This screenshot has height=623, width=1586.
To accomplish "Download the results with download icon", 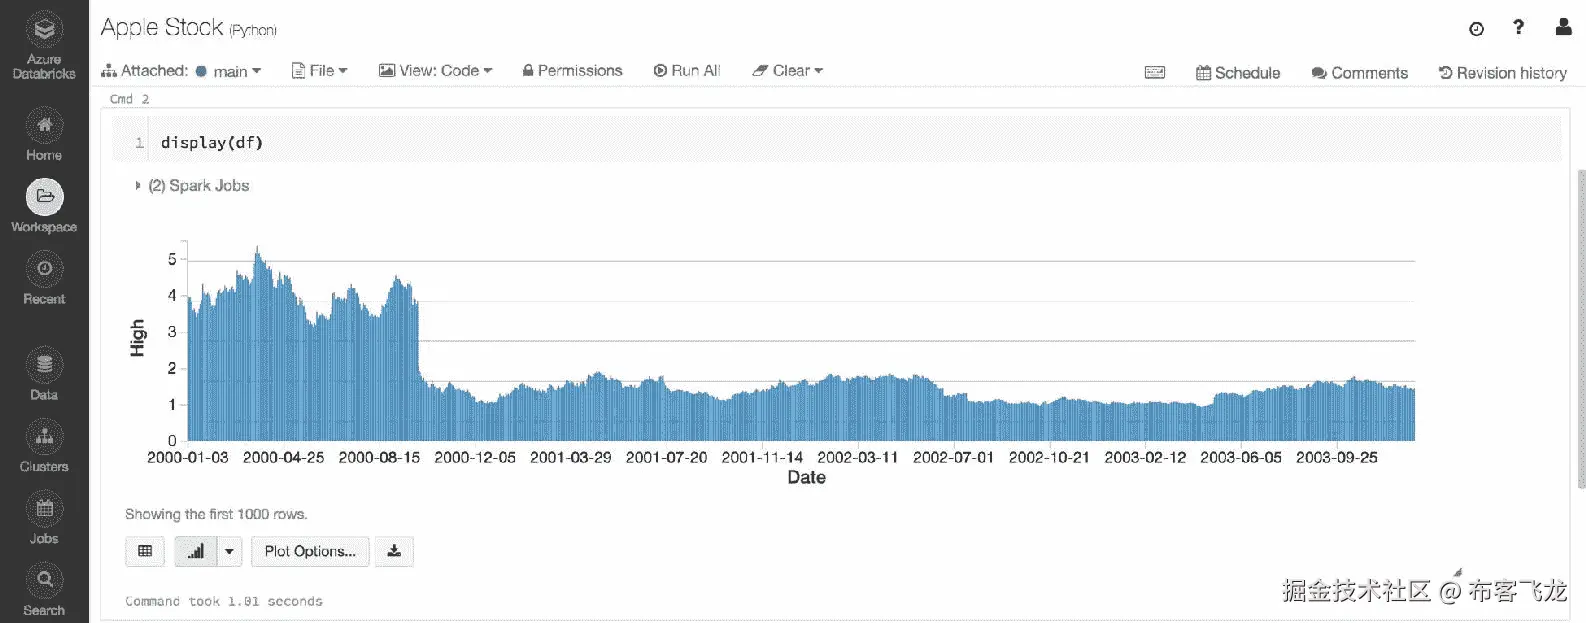I will [x=394, y=551].
